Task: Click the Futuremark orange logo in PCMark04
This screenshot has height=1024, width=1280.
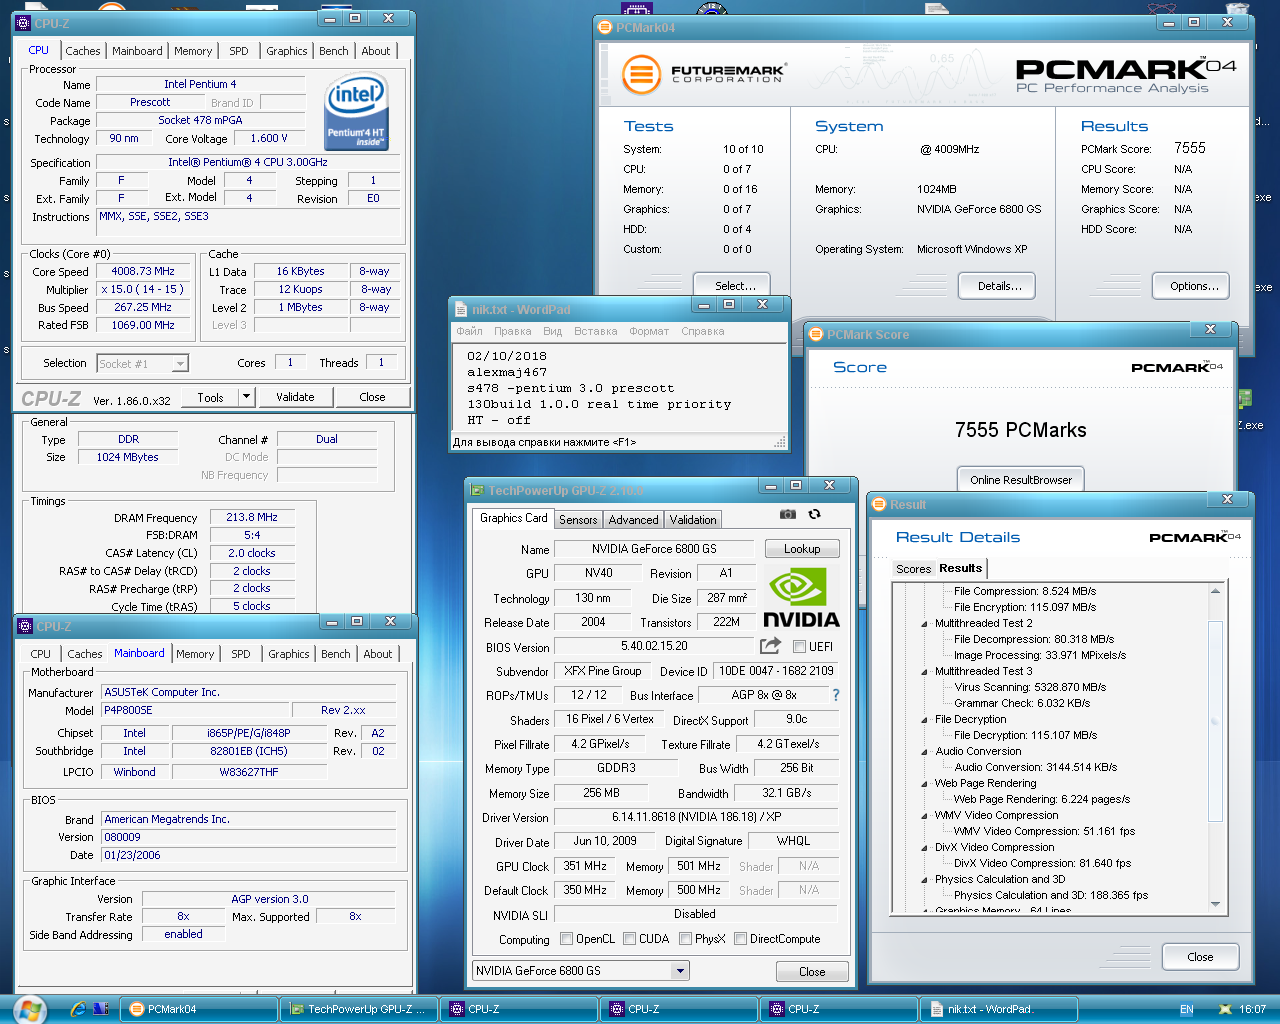Action: pyautogui.click(x=642, y=74)
